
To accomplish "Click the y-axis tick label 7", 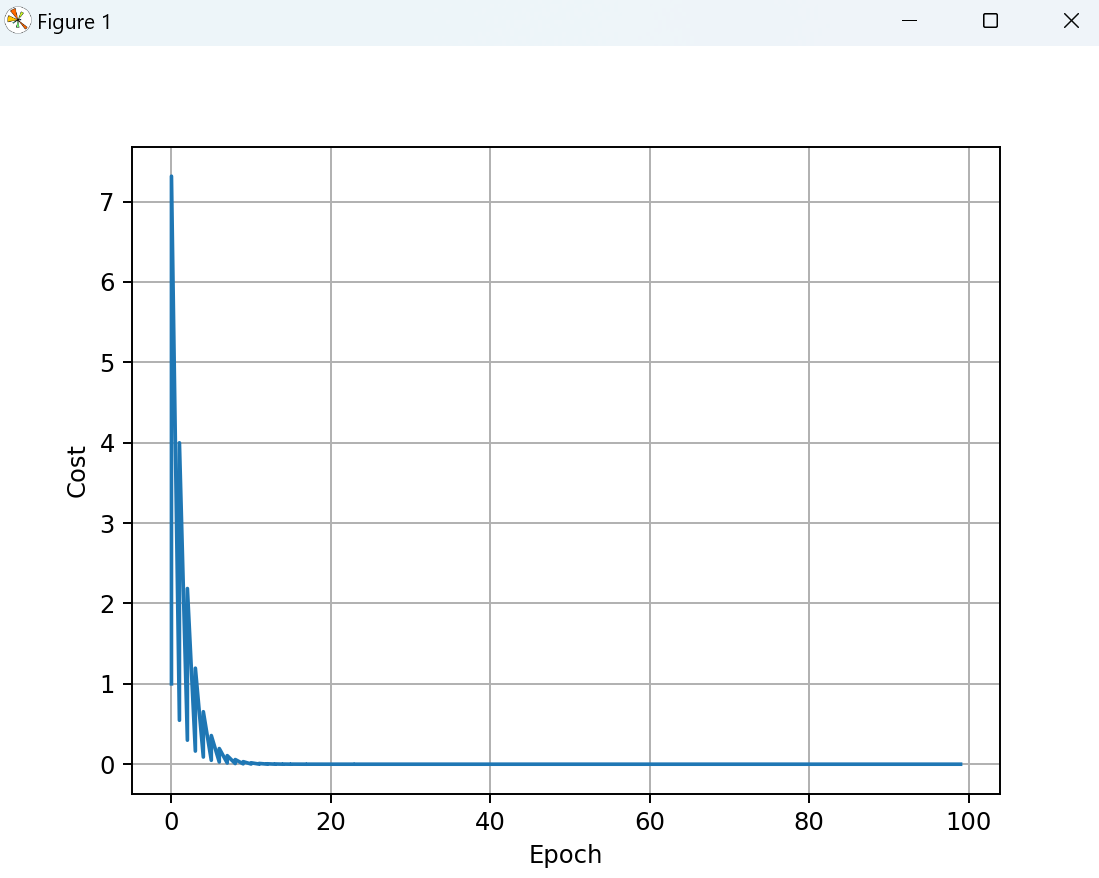I will [107, 203].
